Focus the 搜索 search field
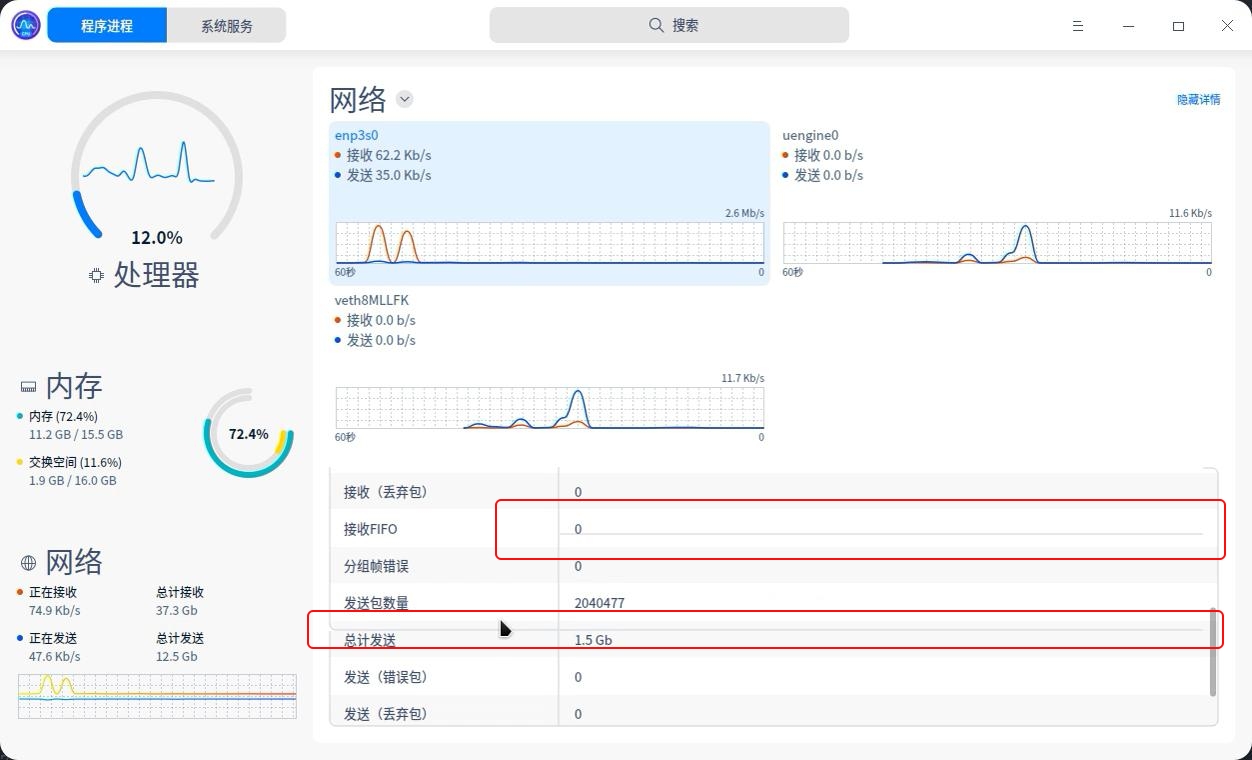The width and height of the screenshot is (1252, 760). [669, 25]
